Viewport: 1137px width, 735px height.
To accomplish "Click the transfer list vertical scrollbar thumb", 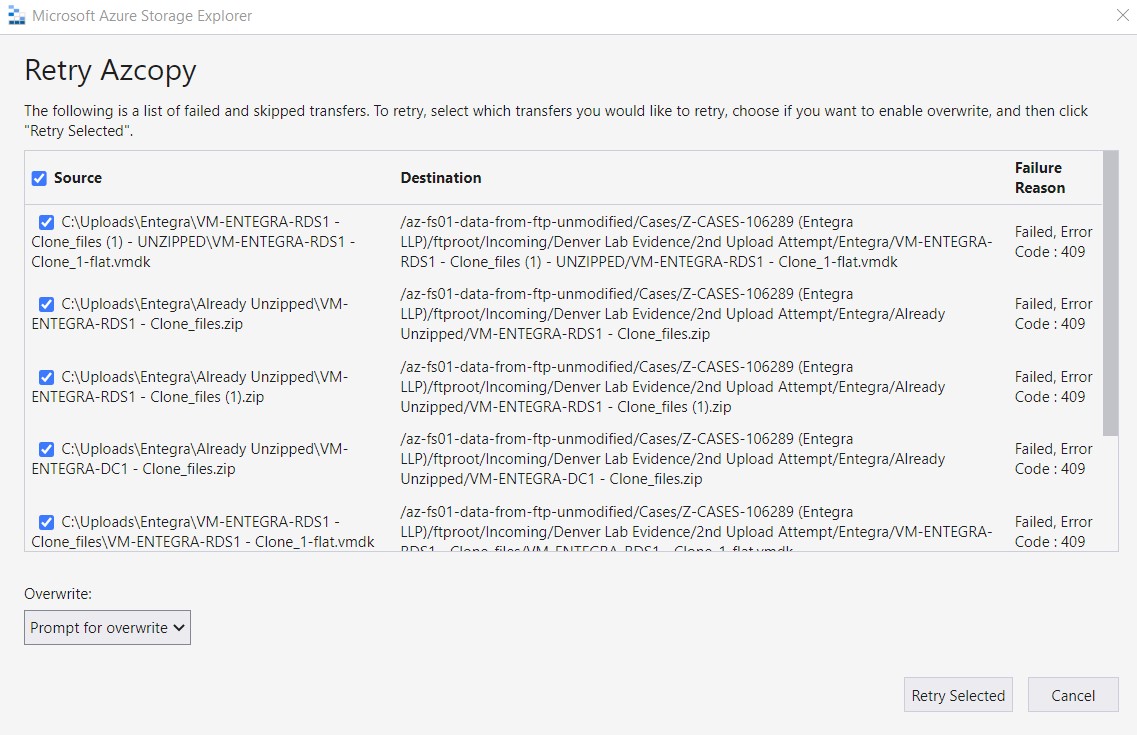I will pos(1110,294).
